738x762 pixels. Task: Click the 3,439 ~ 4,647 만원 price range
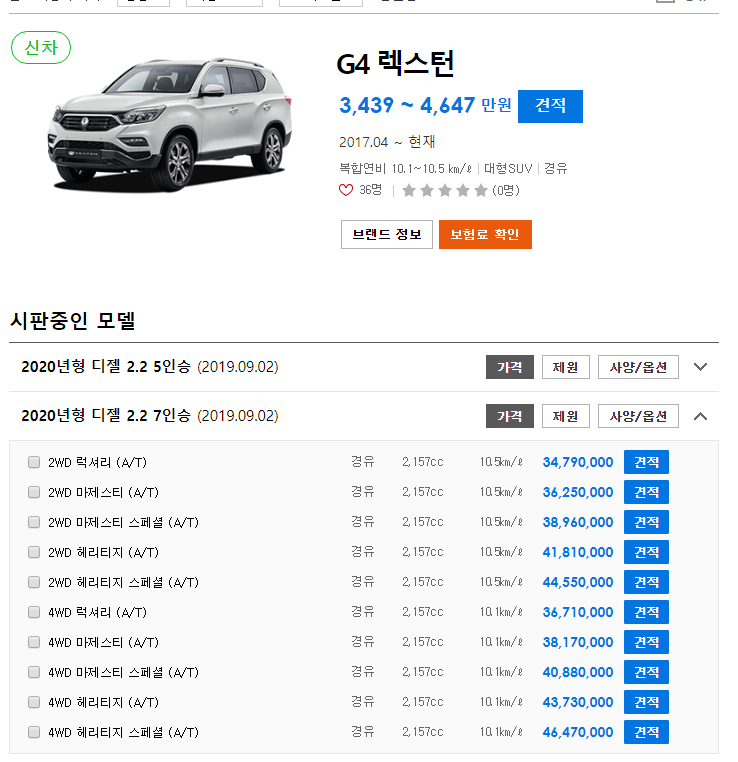tap(425, 105)
